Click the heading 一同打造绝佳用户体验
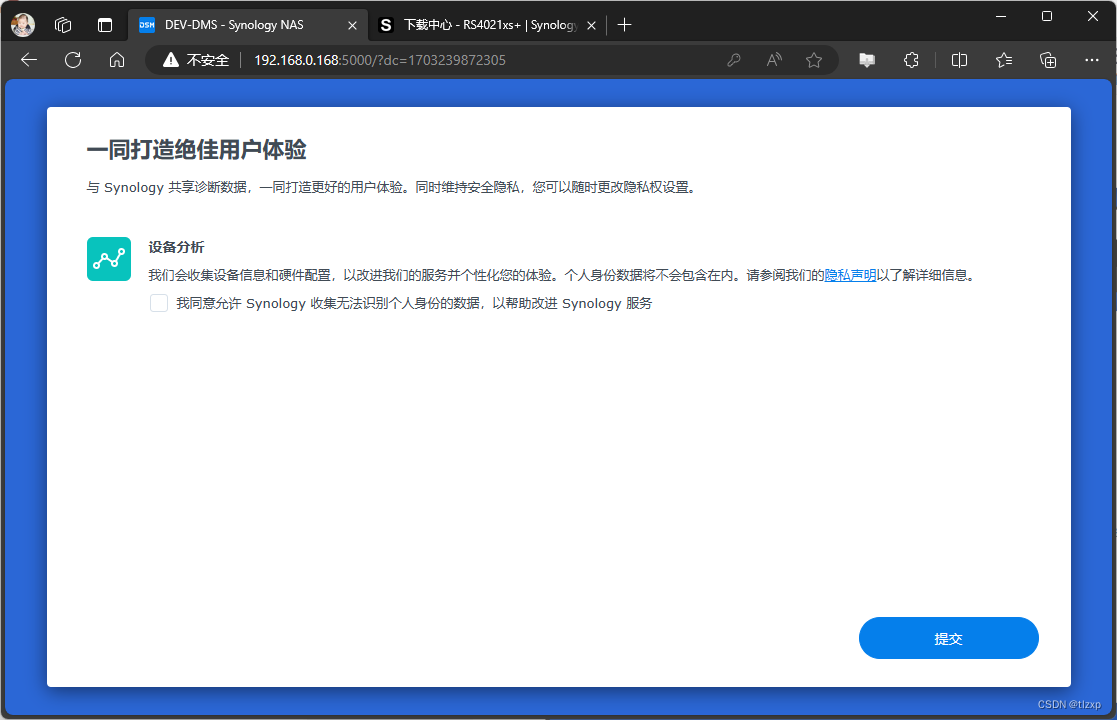Screen dimensions: 1117x720 click(x=197, y=150)
